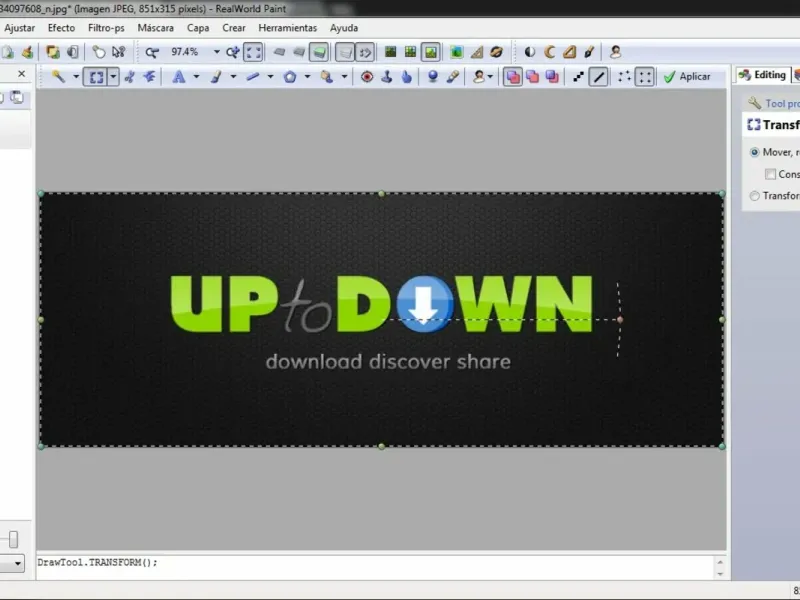Viewport: 800px width, 600px height.
Task: Toggle the jagged pixel line mode
Action: click(578, 77)
